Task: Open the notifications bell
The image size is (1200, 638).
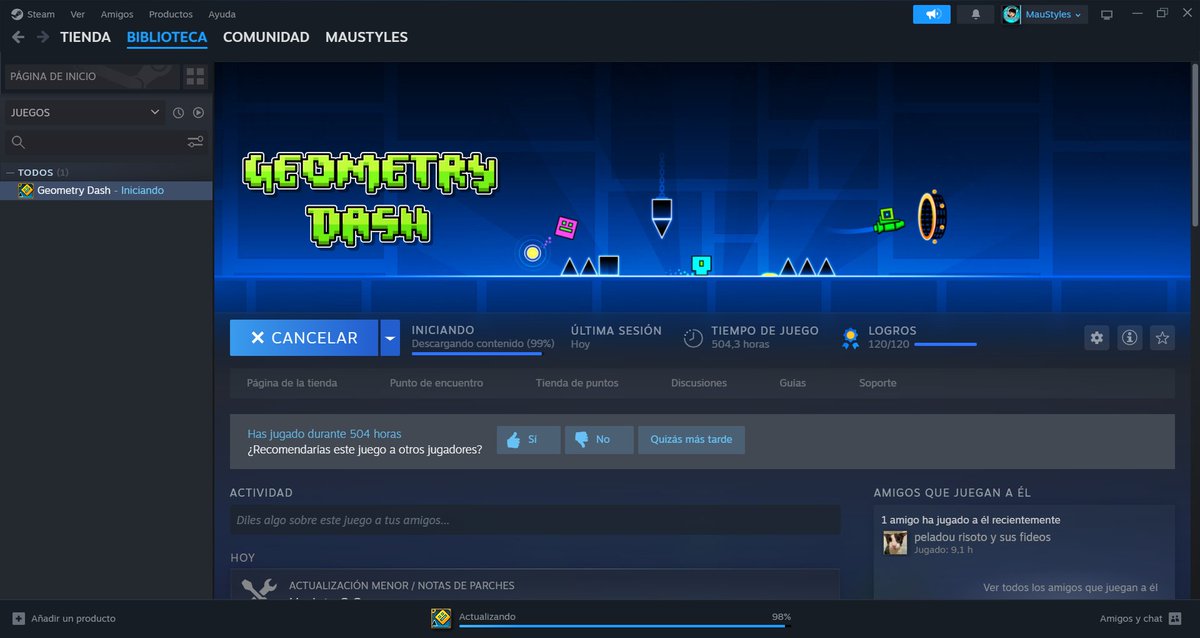Action: click(975, 14)
